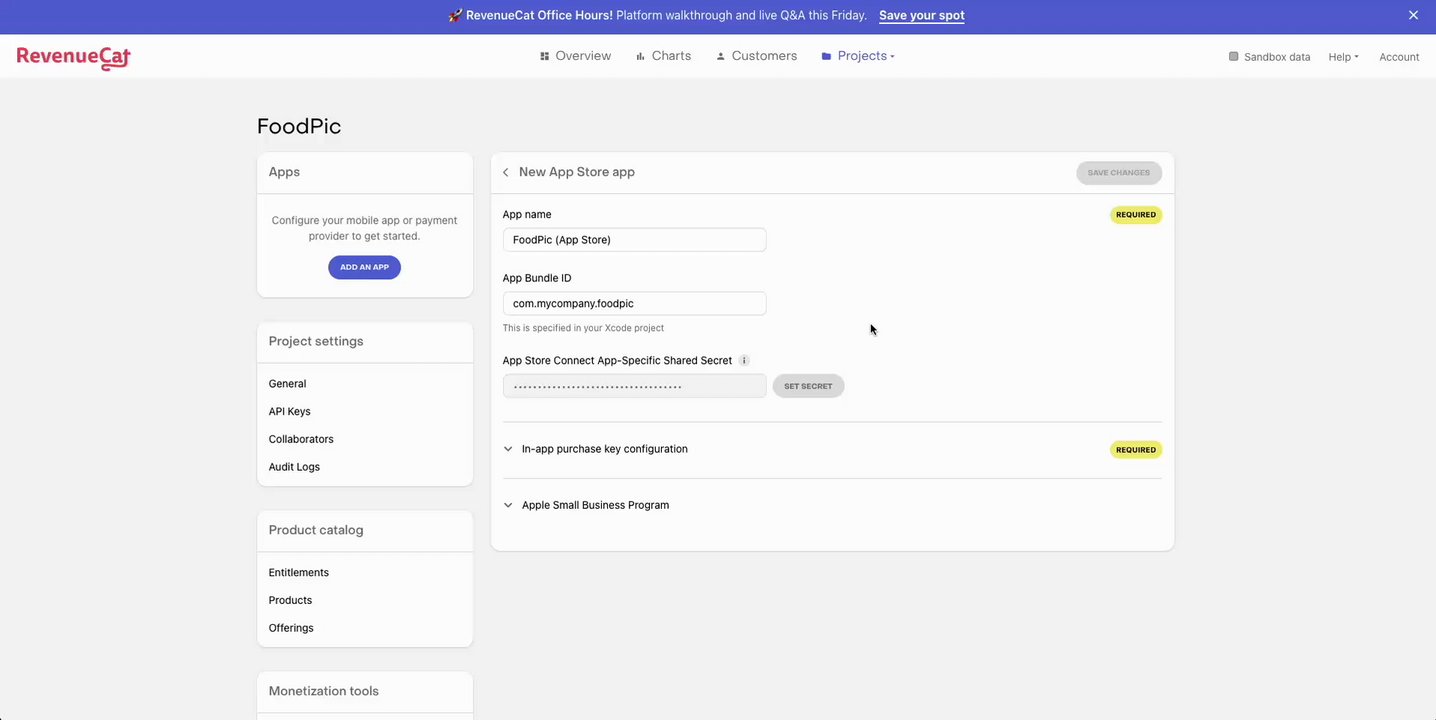1436x720 pixels.
Task: Open the Charts tab
Action: pos(663,56)
